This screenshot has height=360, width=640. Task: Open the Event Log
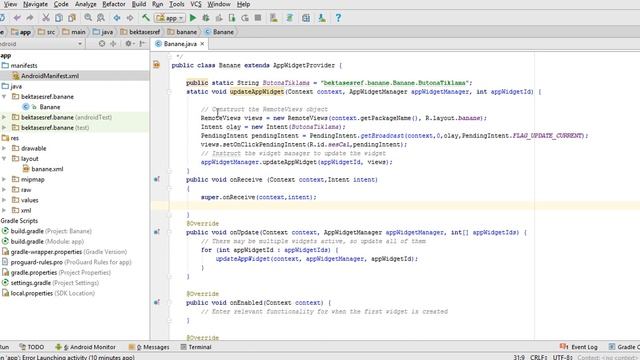(579, 347)
